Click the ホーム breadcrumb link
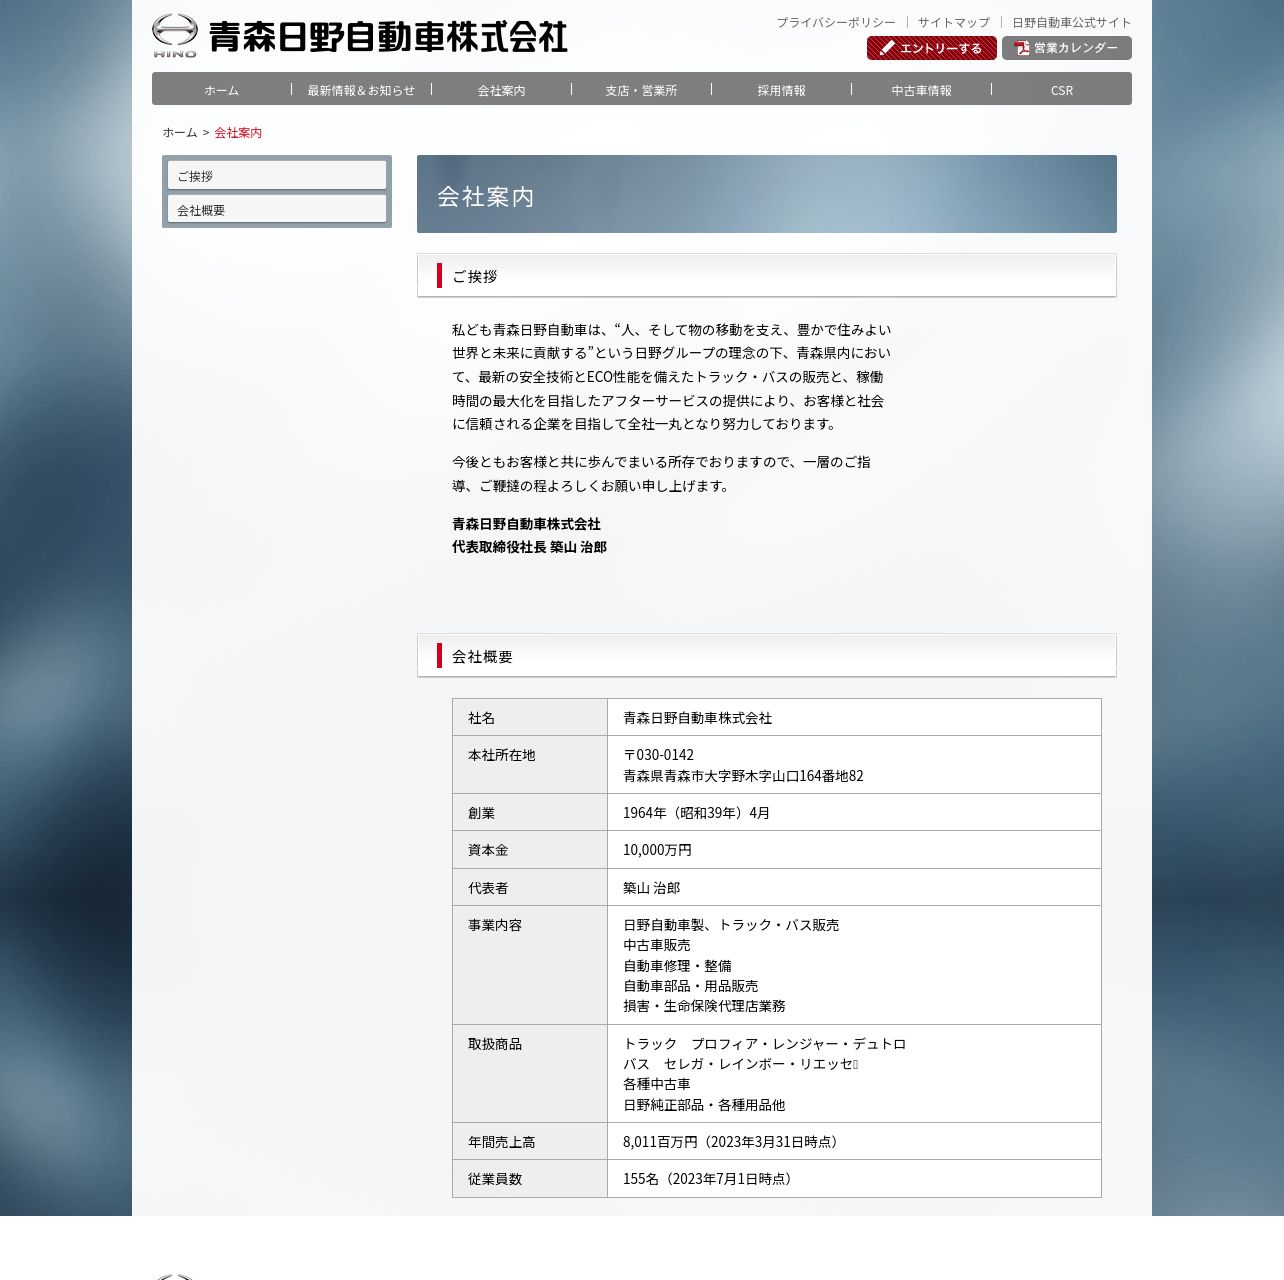 (x=180, y=132)
